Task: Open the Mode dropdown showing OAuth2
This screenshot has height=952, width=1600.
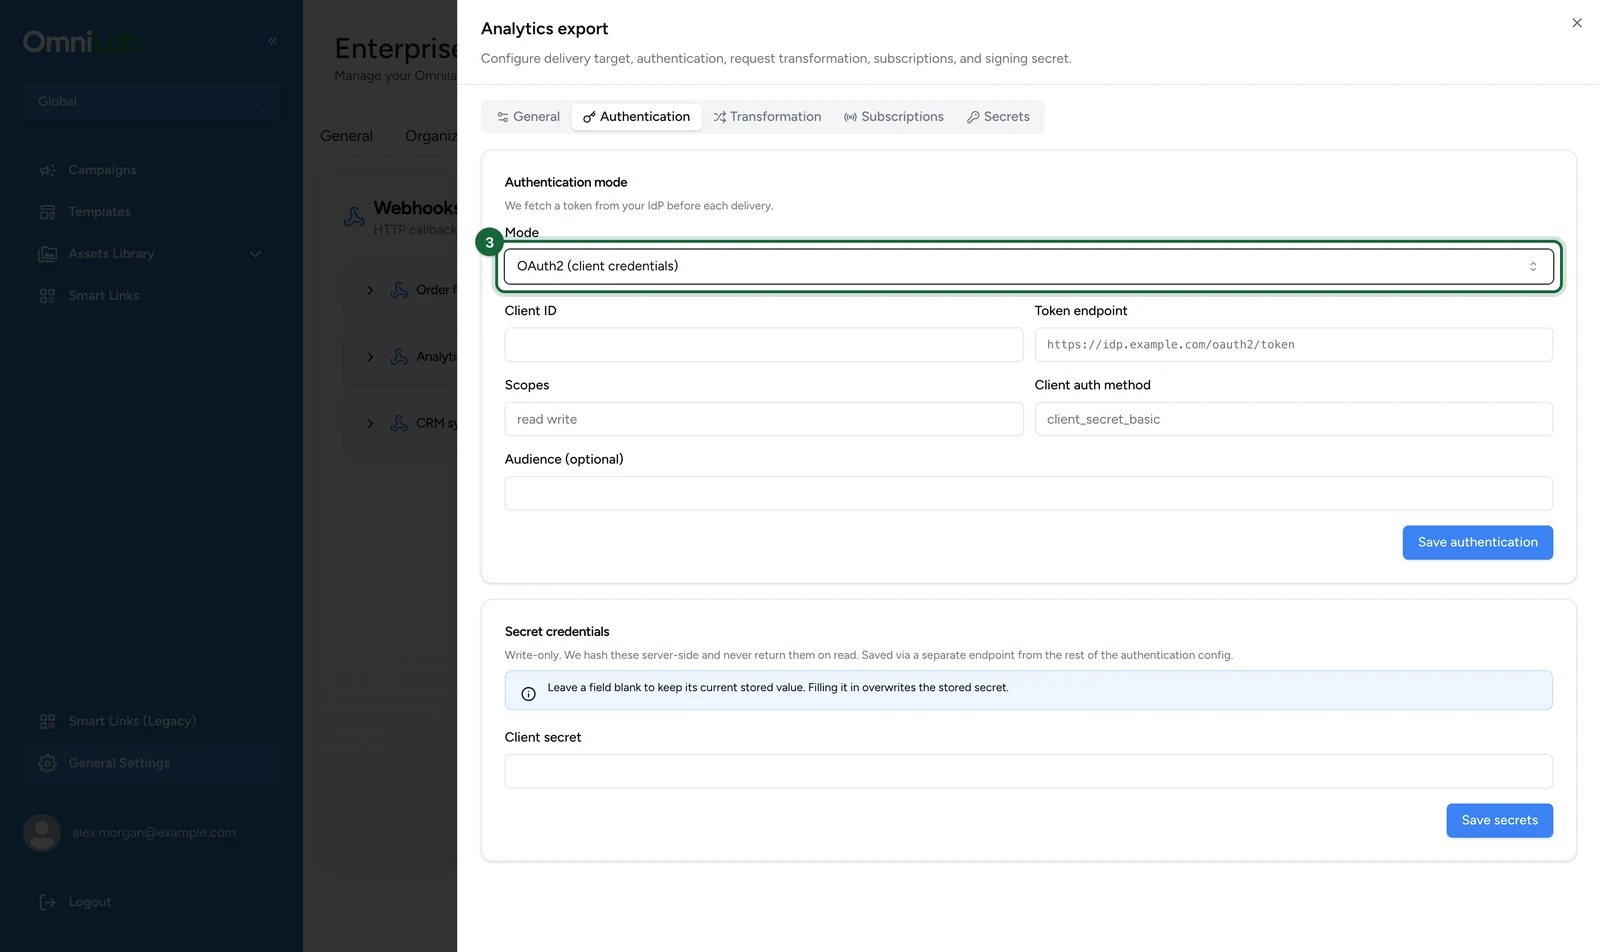Action: (1028, 266)
